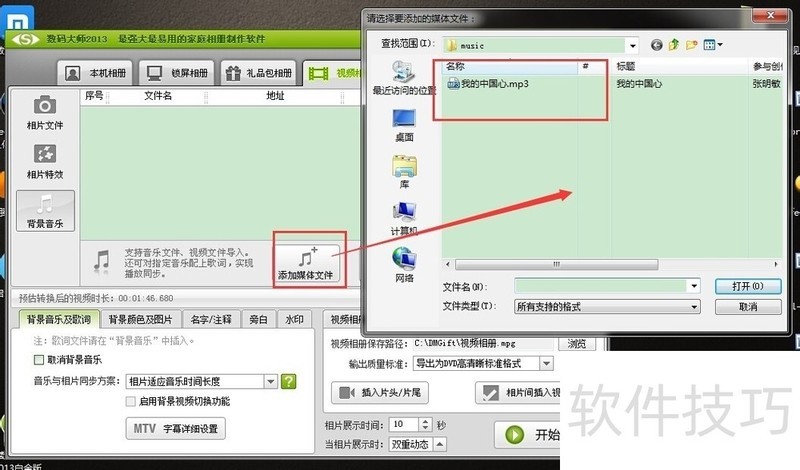Click 浏览 browse button for save path

click(x=577, y=343)
